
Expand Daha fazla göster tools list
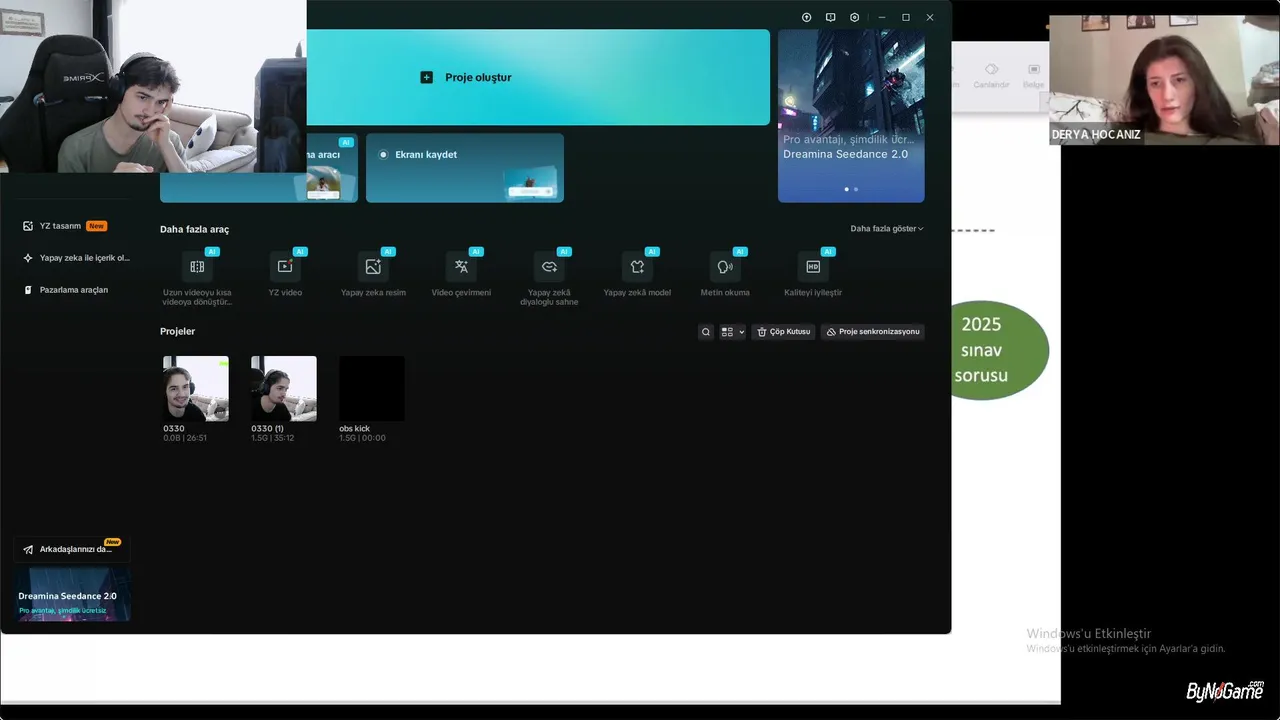click(x=887, y=229)
